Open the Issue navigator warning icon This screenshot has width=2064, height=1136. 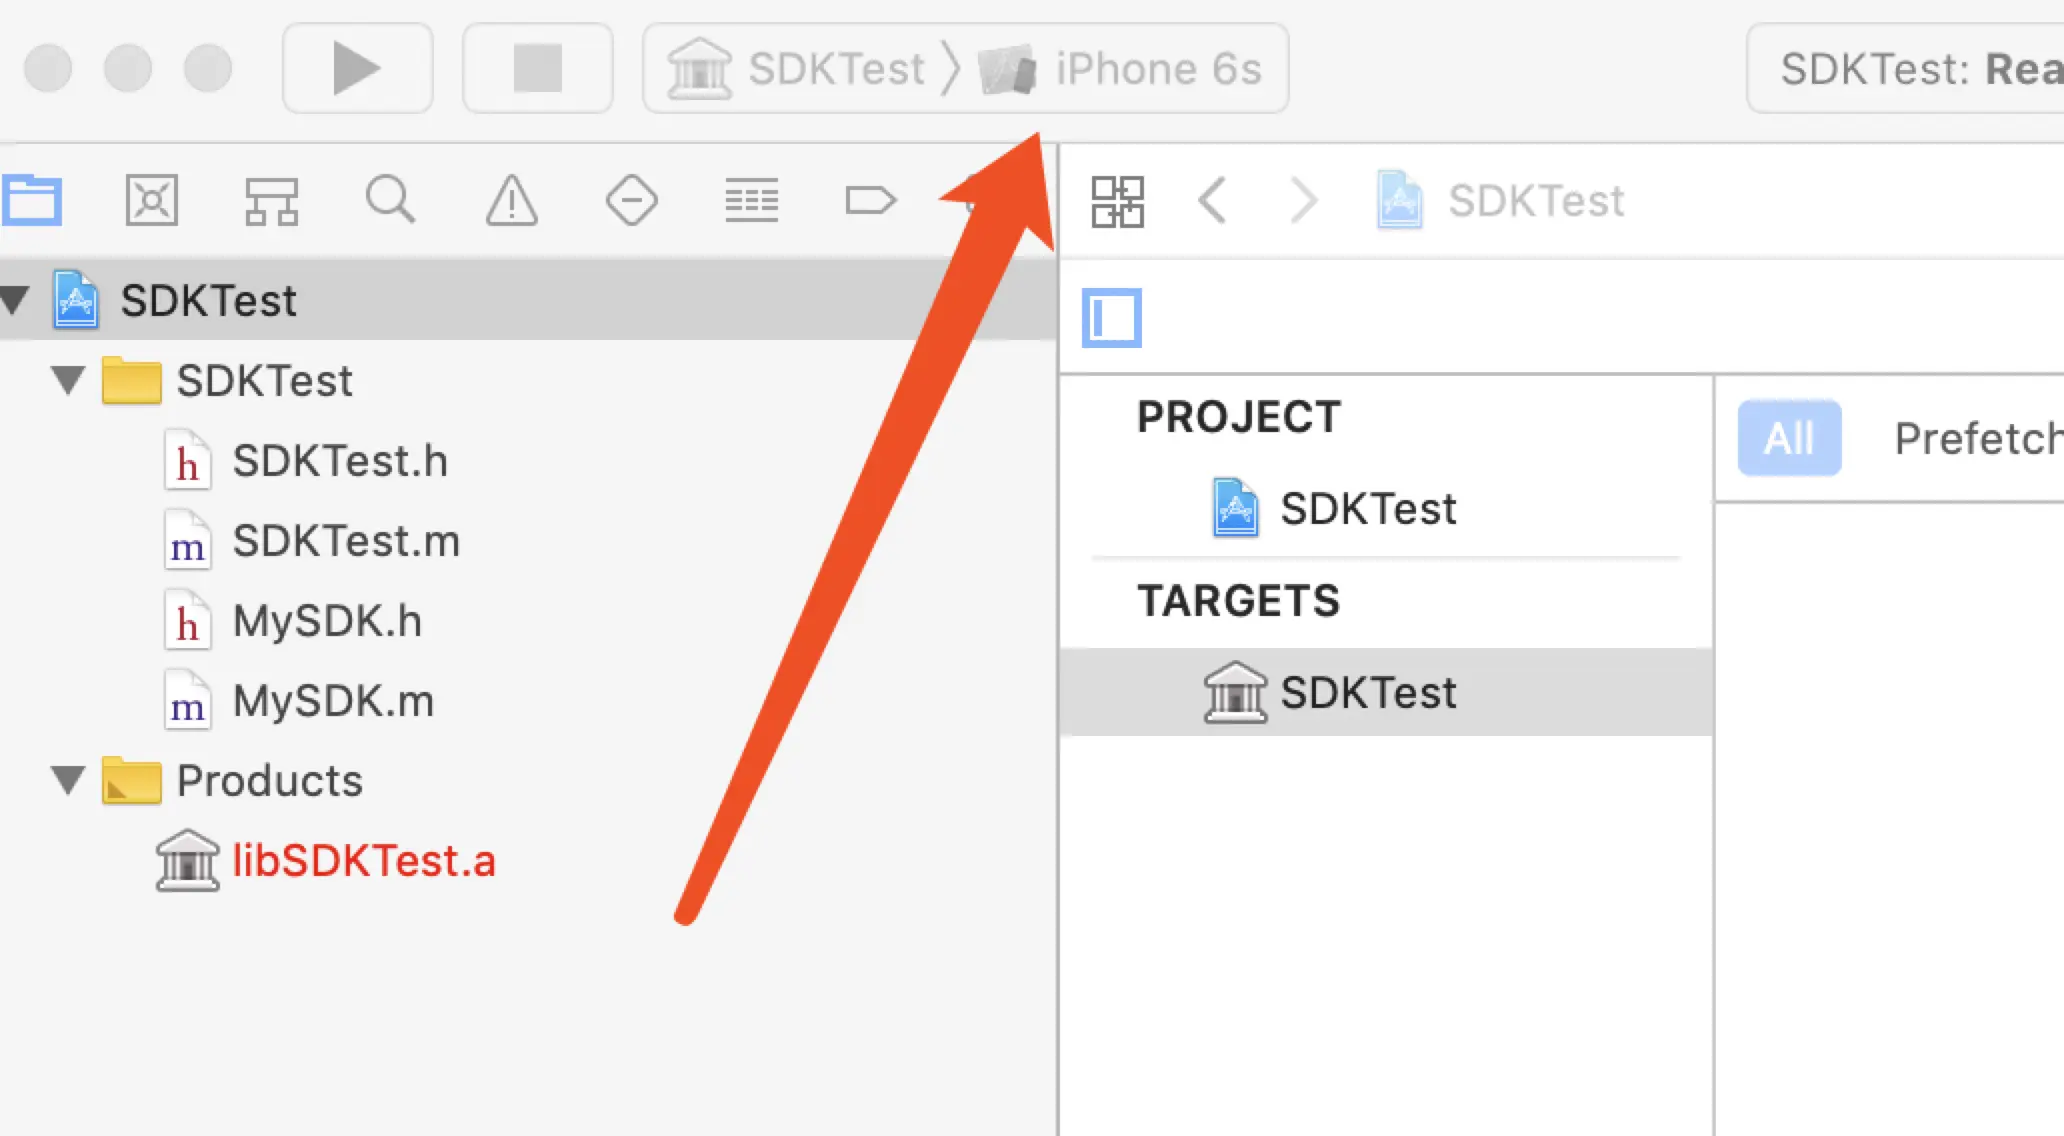click(x=511, y=200)
